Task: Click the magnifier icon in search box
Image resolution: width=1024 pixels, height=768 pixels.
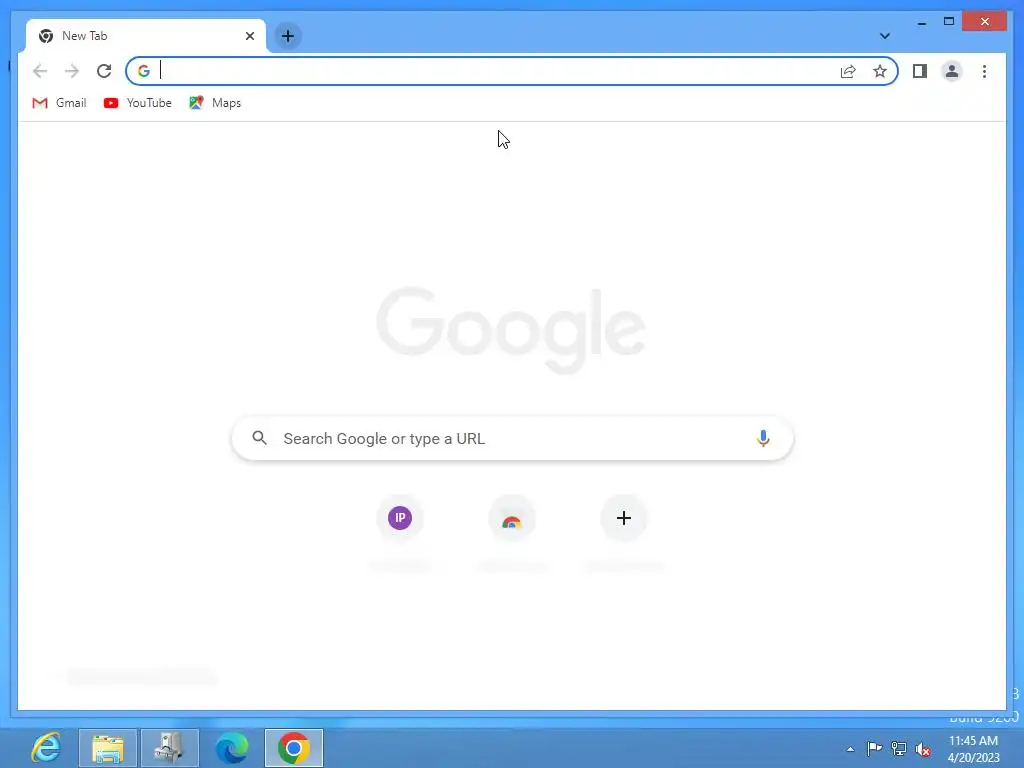Action: click(x=259, y=438)
